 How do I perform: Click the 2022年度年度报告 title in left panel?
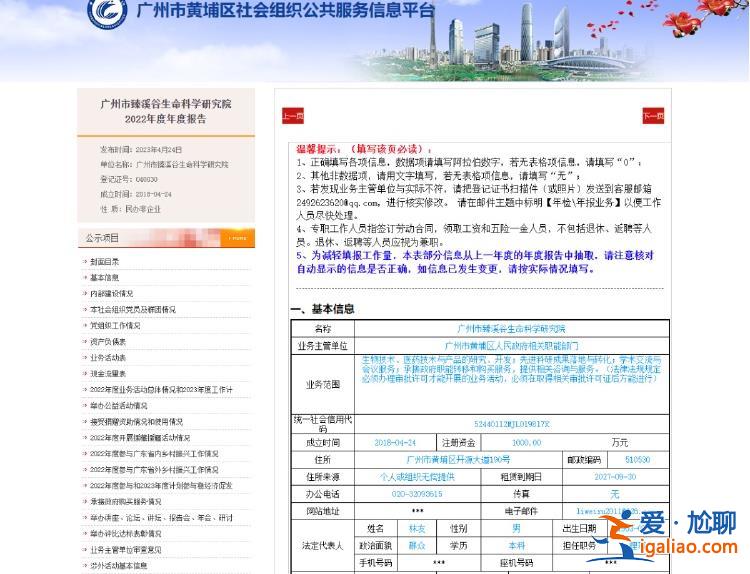[166, 119]
